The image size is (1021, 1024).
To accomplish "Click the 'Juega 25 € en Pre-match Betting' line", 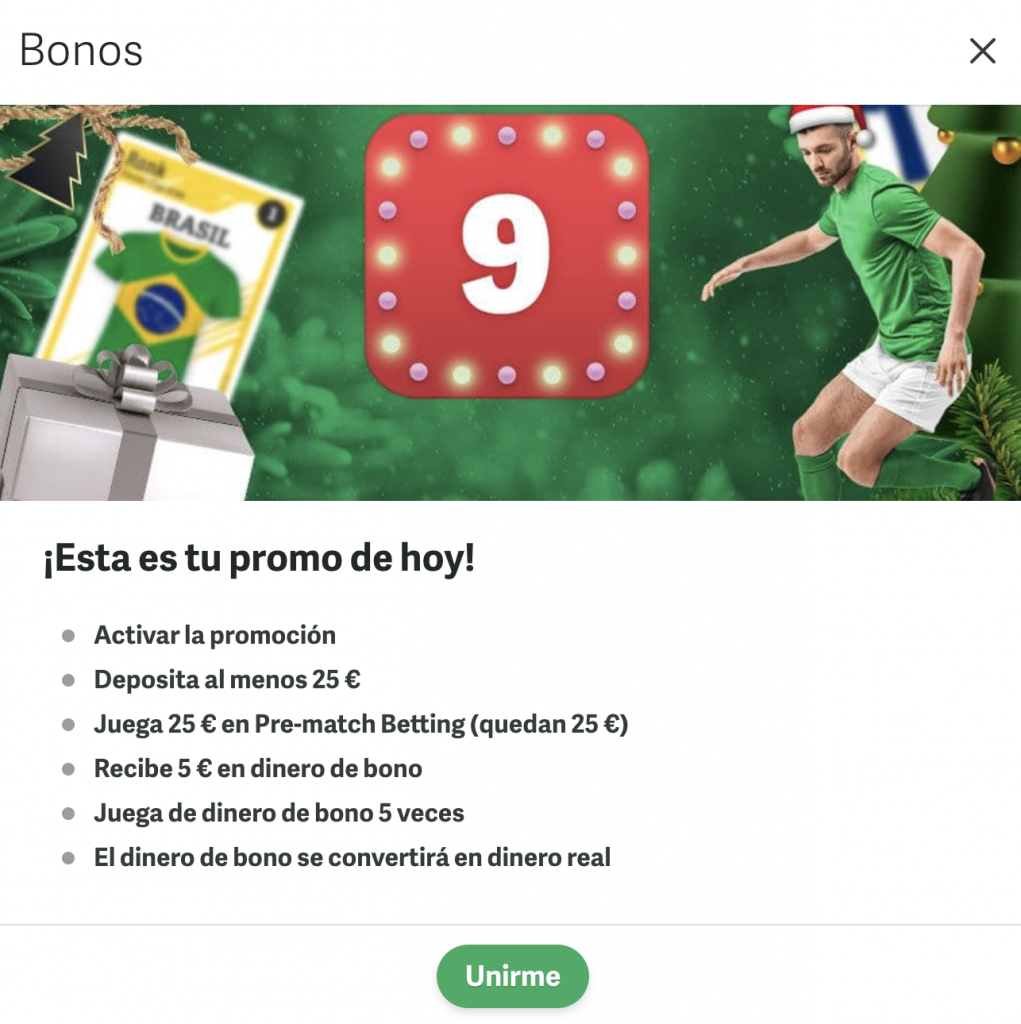I will (361, 724).
